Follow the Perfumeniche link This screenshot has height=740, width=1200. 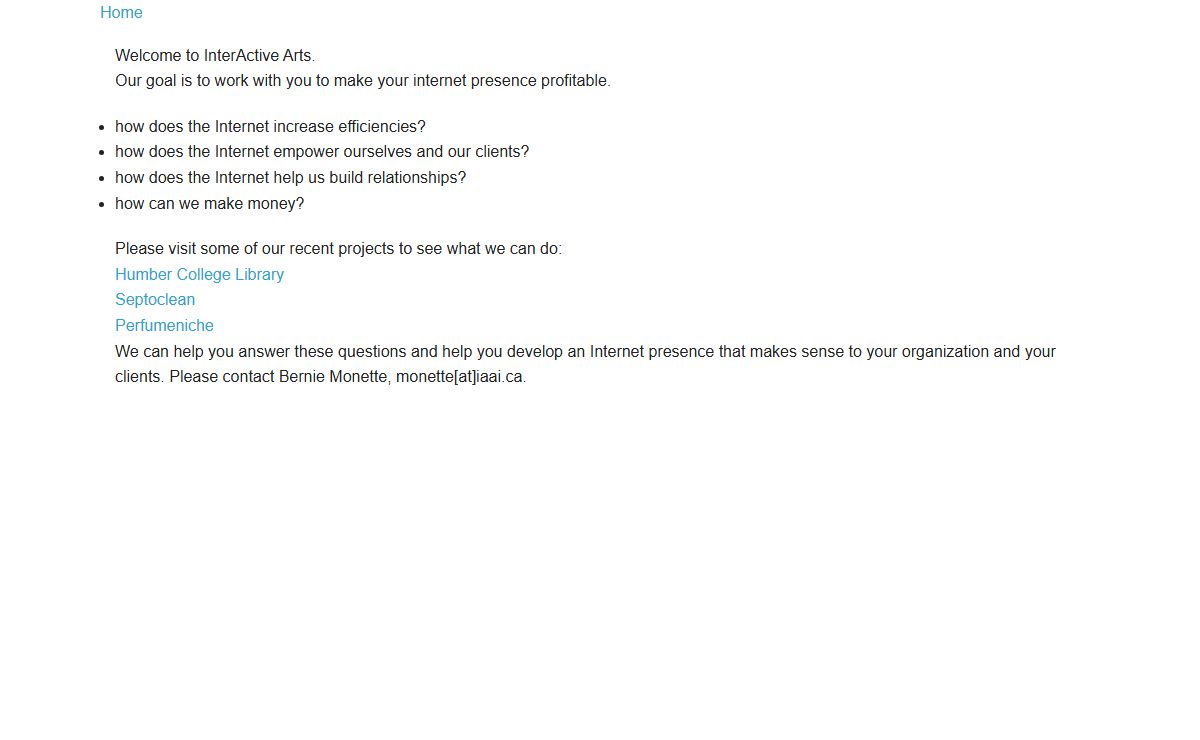tap(164, 326)
